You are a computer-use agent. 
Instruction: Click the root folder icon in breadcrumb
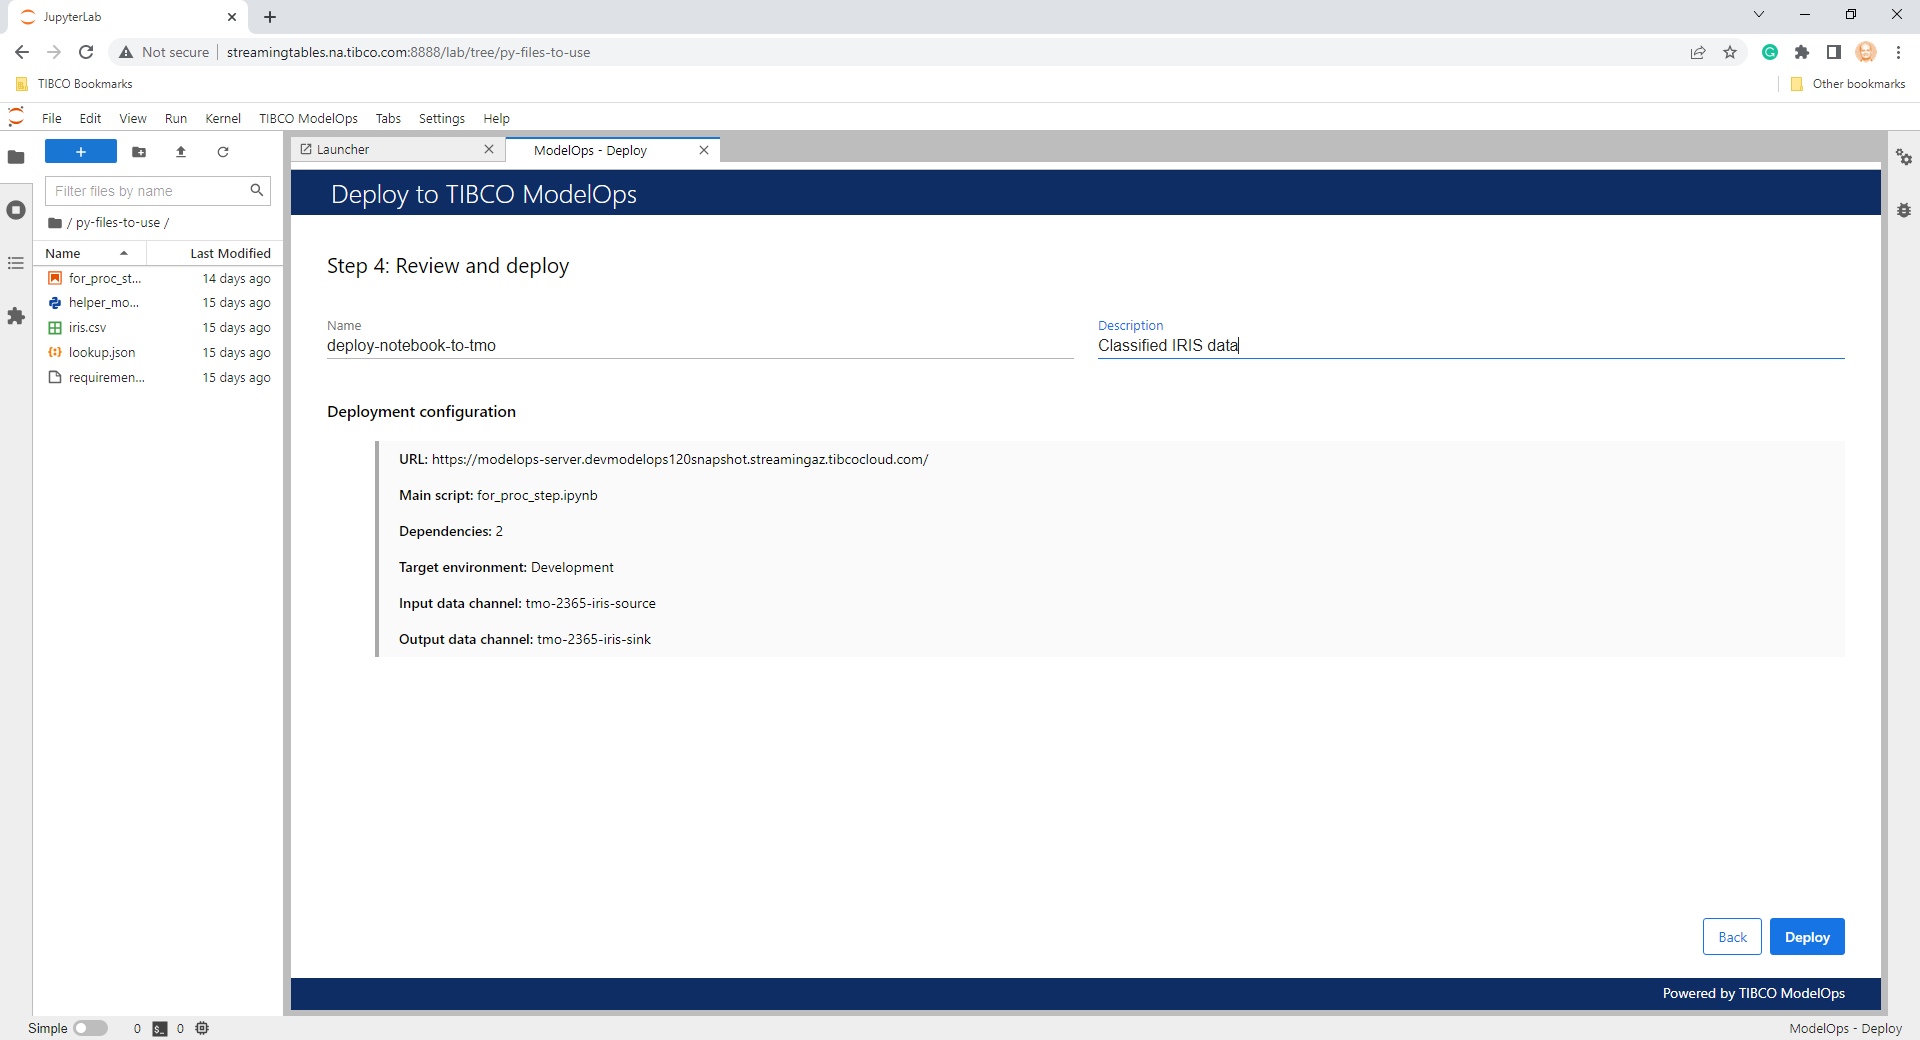(x=55, y=223)
